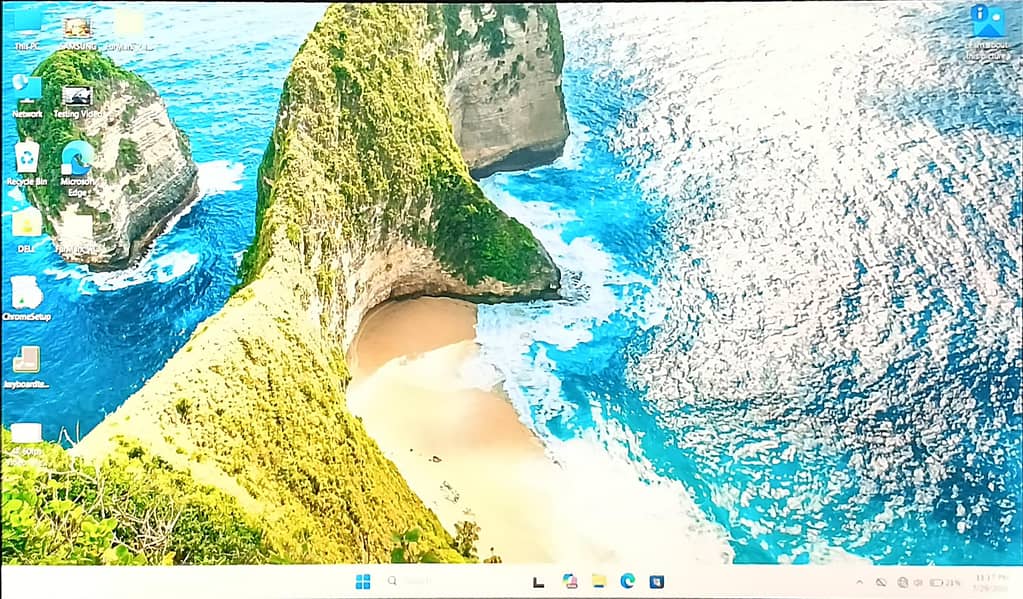Select the ChromeSetup installer icon

(x=27, y=299)
